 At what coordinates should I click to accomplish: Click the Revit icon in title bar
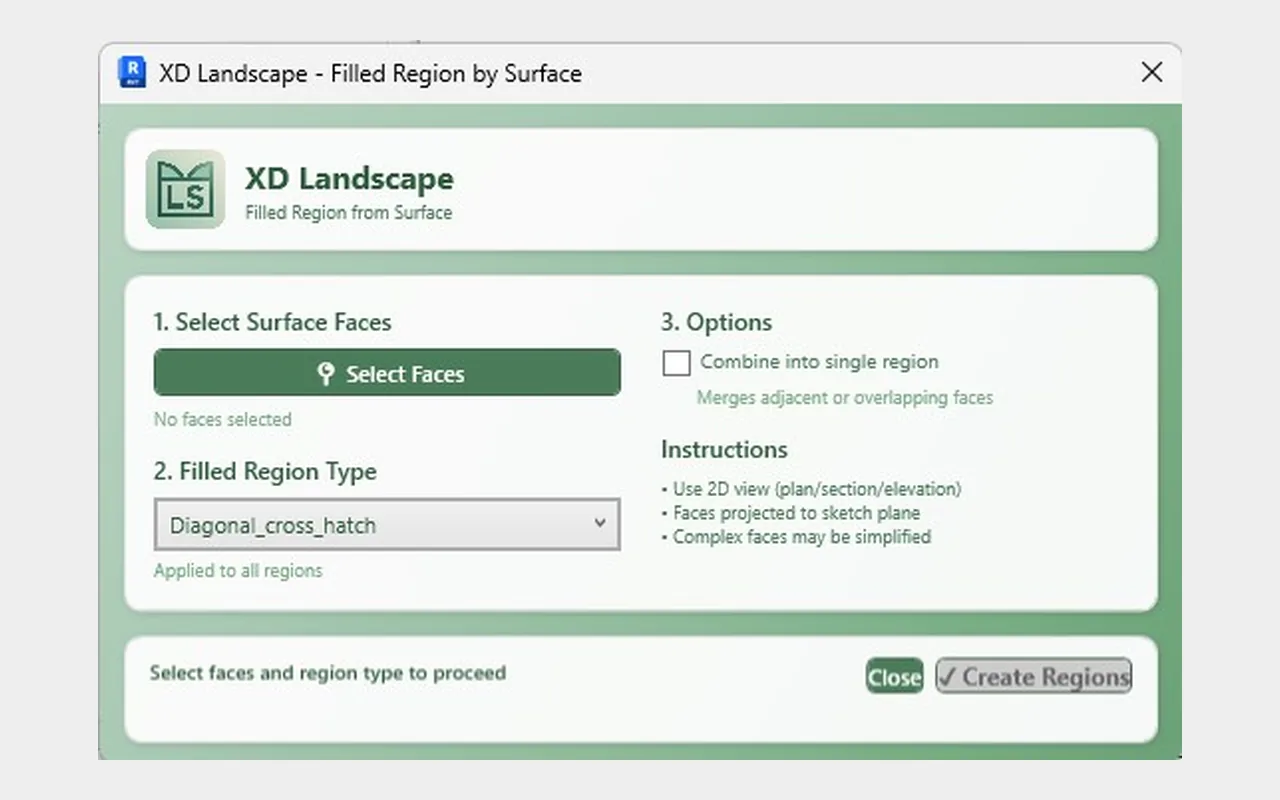click(132, 72)
